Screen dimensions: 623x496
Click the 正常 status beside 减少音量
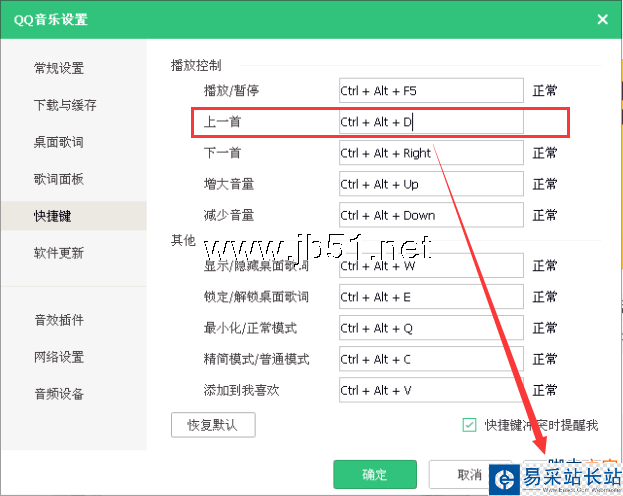coord(545,215)
